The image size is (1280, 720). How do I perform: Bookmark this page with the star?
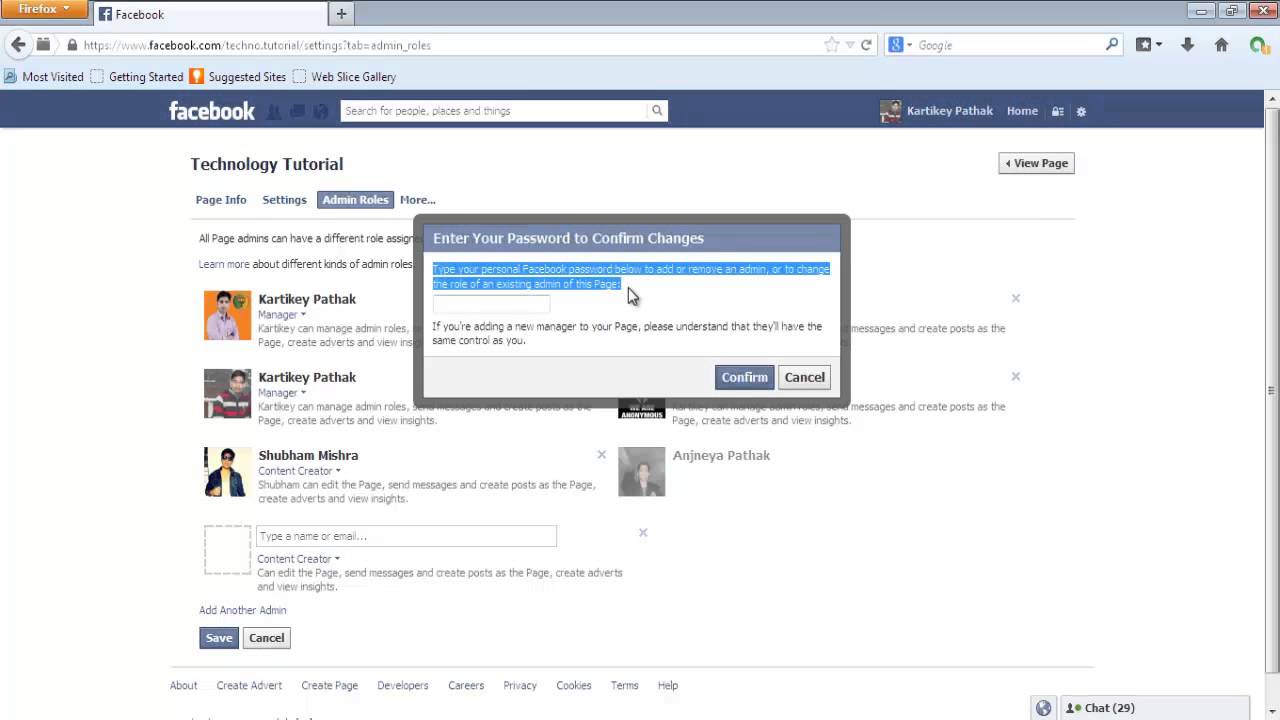tap(832, 45)
